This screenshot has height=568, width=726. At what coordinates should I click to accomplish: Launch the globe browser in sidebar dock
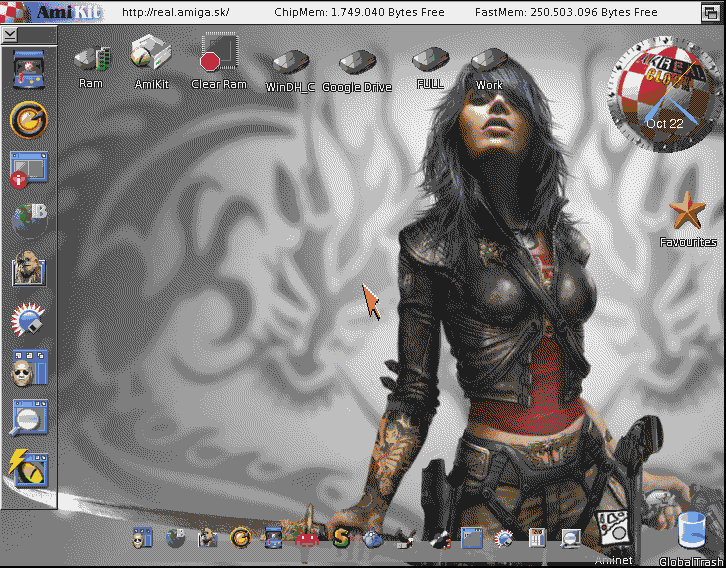pyautogui.click(x=29, y=219)
